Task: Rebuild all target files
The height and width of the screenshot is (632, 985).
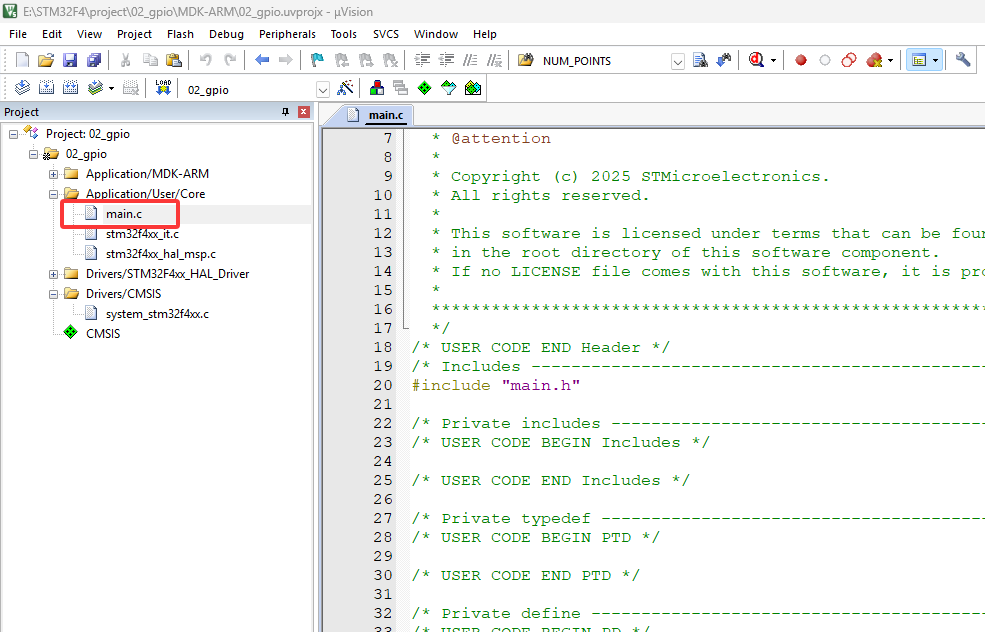Action: (70, 88)
